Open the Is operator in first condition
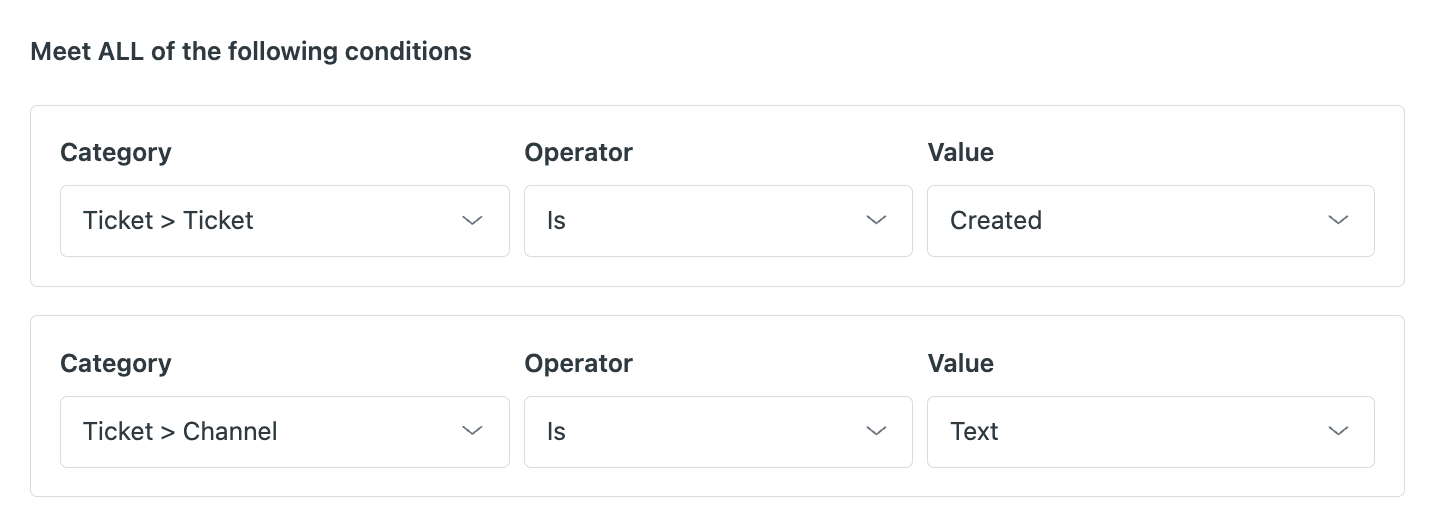Screen dimensions: 1436x524 coord(700,221)
